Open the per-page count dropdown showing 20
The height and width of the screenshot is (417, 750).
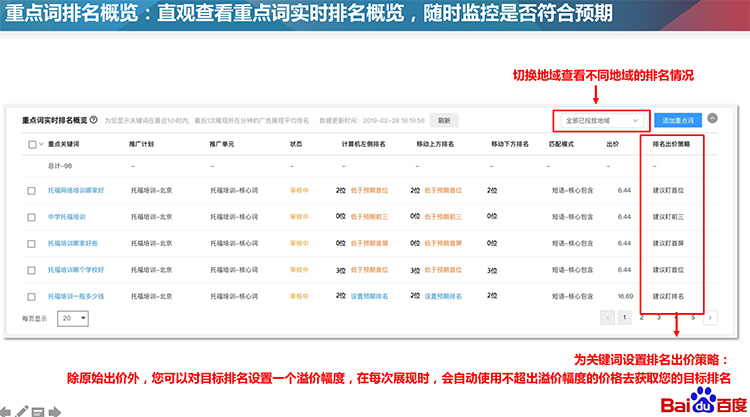tap(73, 318)
